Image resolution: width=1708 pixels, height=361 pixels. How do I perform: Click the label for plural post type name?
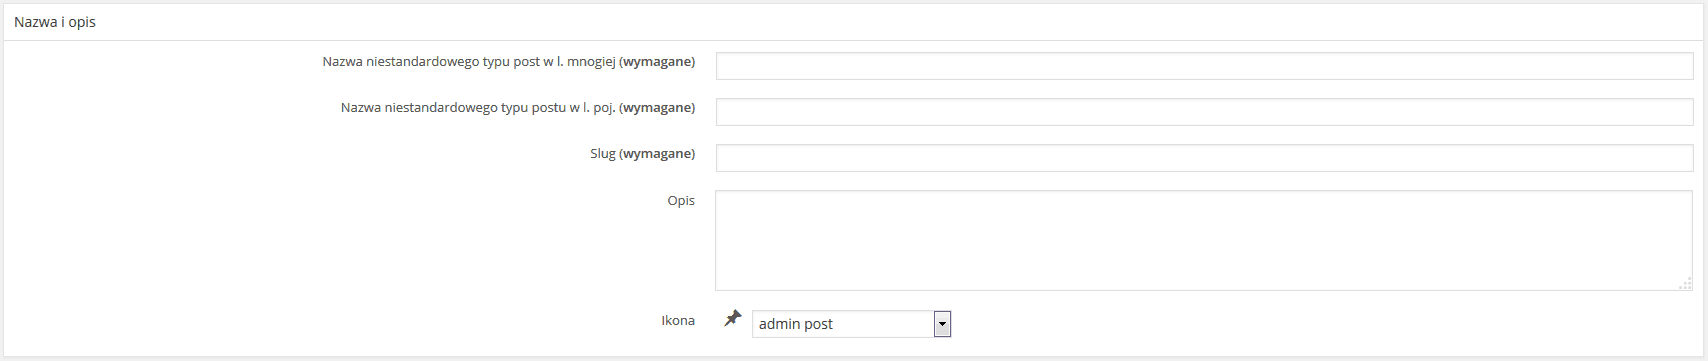(508, 62)
